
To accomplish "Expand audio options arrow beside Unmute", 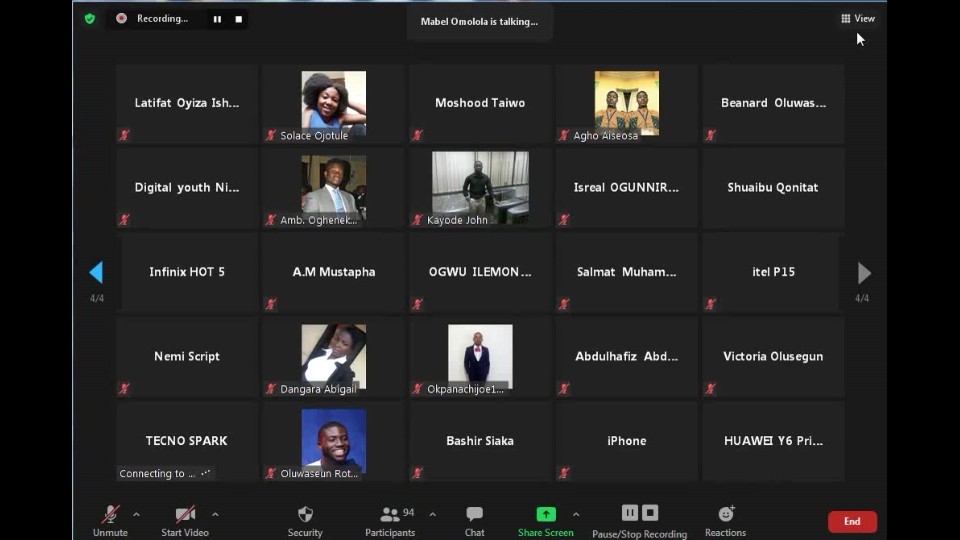I will (136, 515).
